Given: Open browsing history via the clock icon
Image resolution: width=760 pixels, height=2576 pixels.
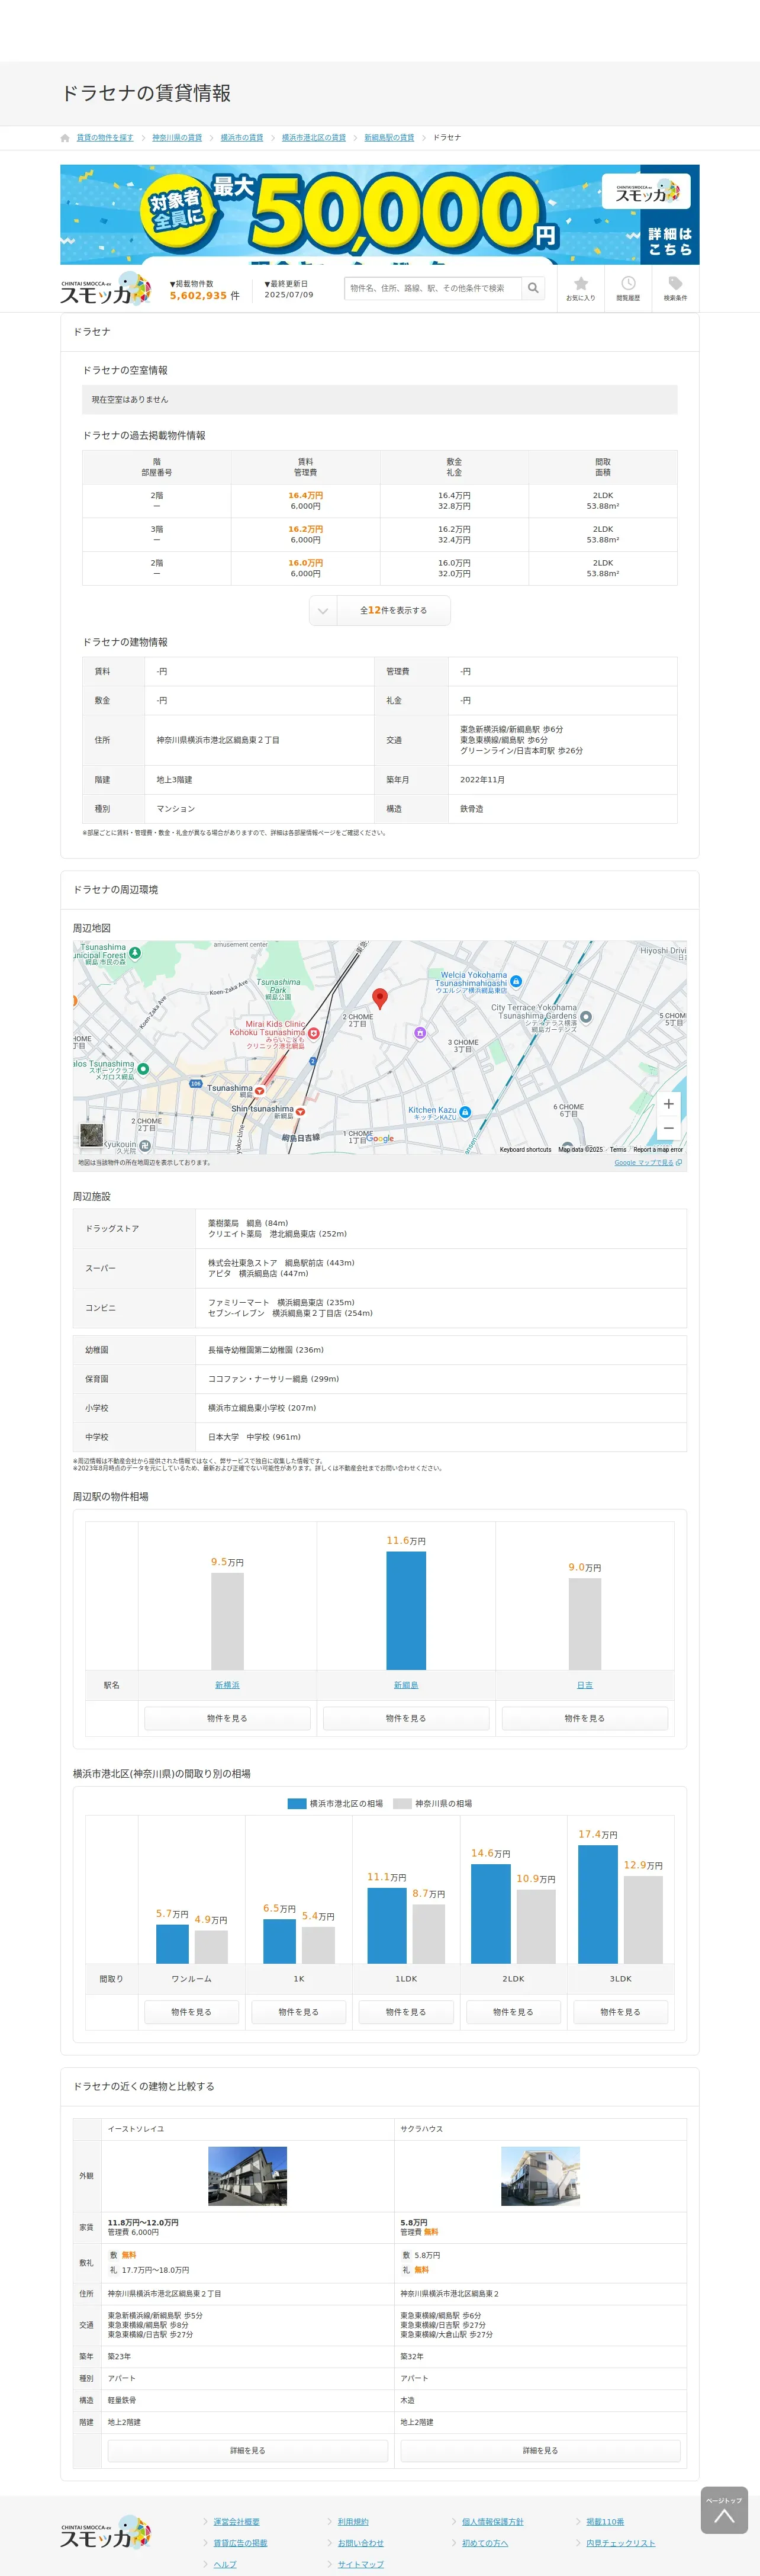Looking at the screenshot, I should point(628,288).
